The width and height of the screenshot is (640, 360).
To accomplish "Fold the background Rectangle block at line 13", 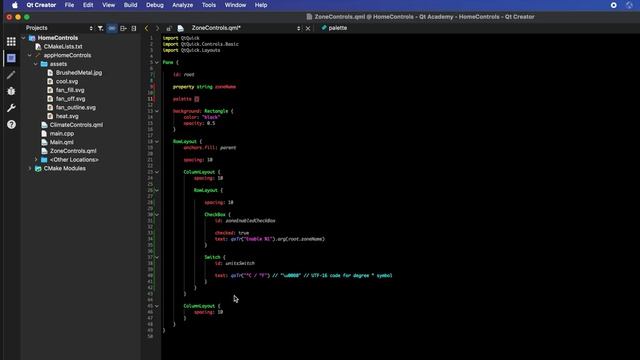I will (x=157, y=111).
